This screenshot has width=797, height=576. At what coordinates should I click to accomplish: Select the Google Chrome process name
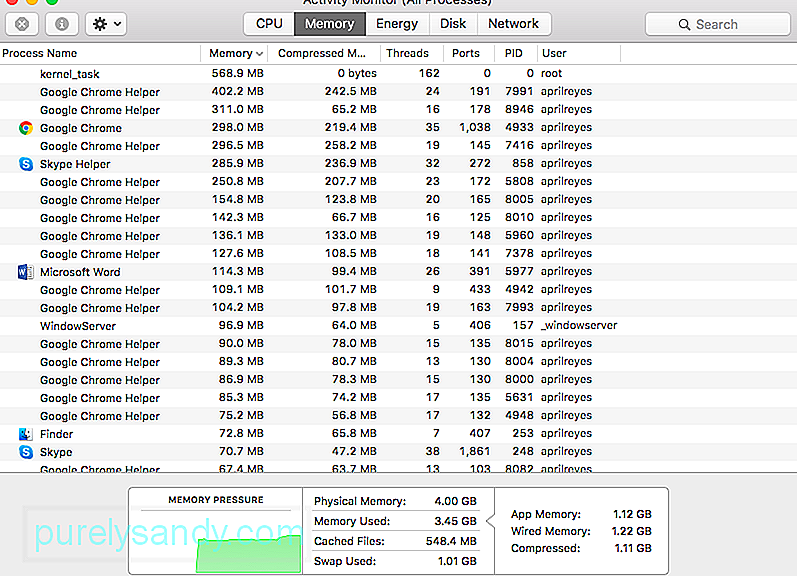click(x=81, y=128)
